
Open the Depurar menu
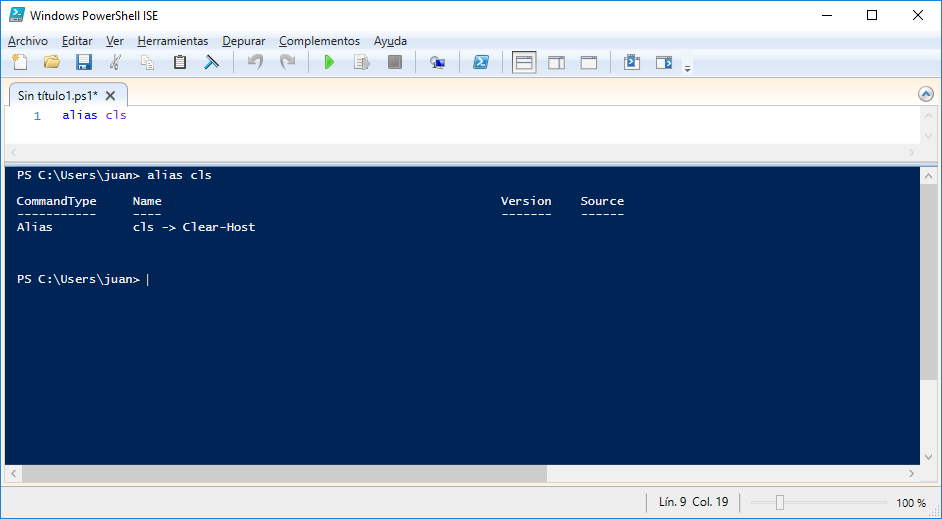pyautogui.click(x=243, y=41)
